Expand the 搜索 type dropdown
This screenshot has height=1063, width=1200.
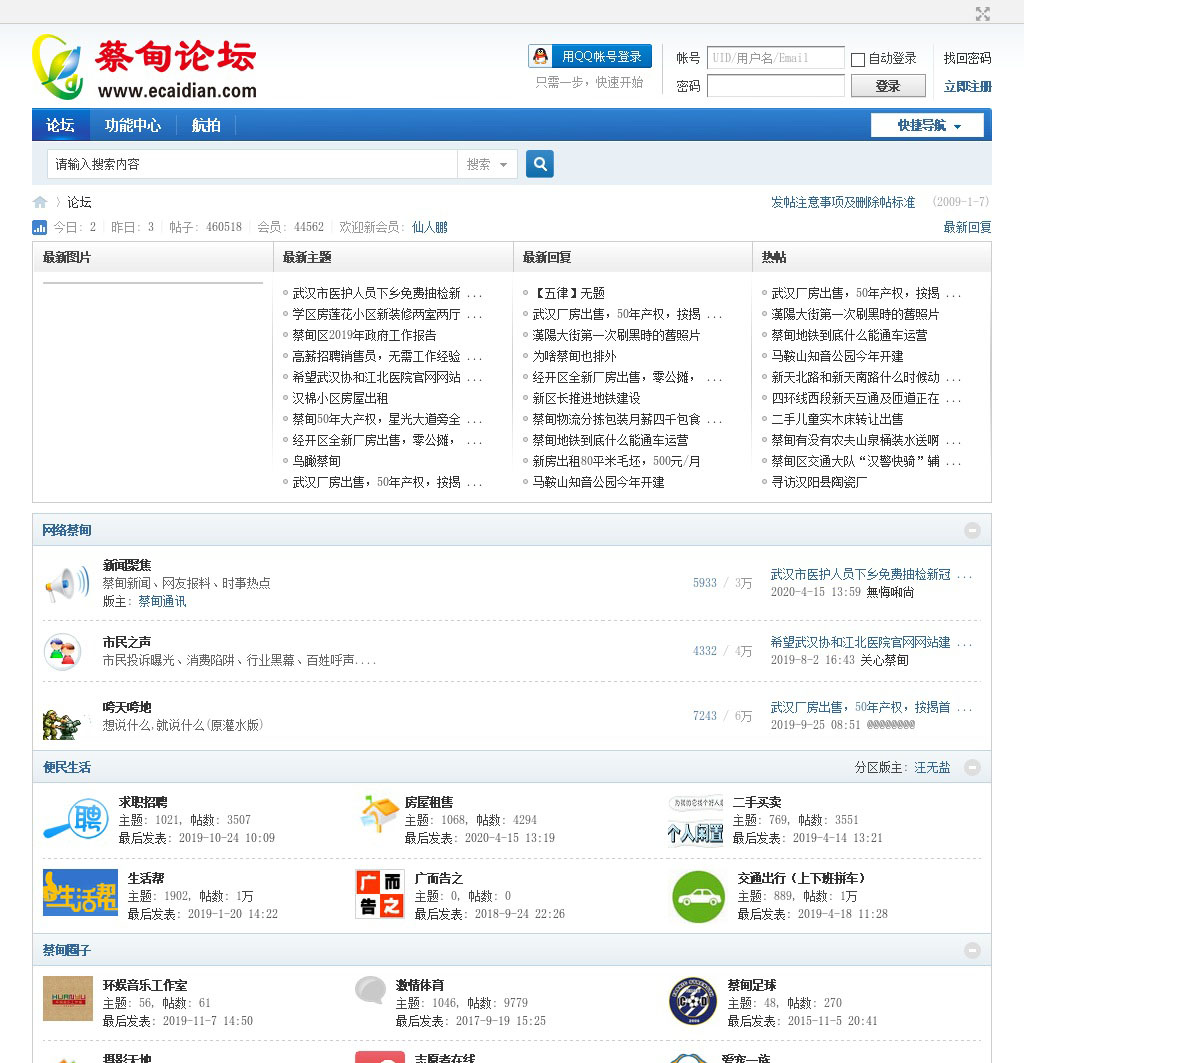pyautogui.click(x=487, y=164)
